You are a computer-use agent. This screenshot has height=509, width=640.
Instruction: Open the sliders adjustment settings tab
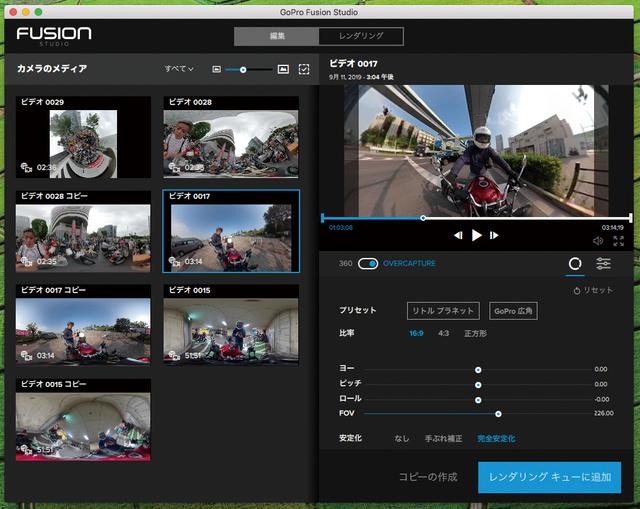click(603, 264)
